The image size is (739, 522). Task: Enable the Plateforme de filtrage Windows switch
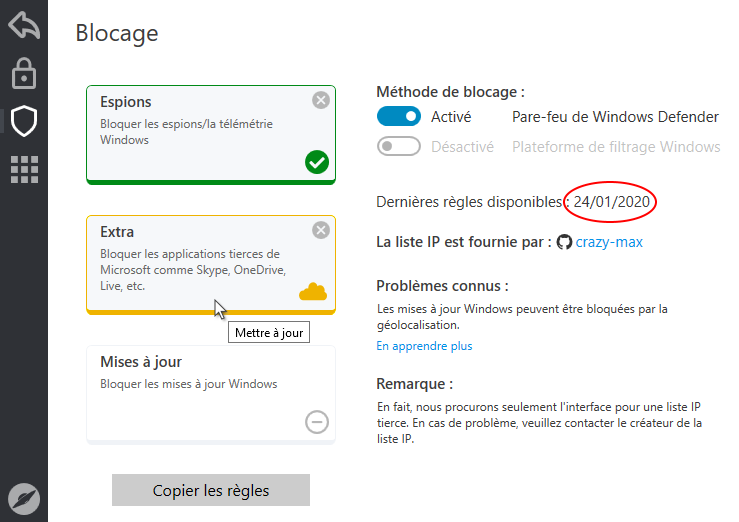coord(399,147)
